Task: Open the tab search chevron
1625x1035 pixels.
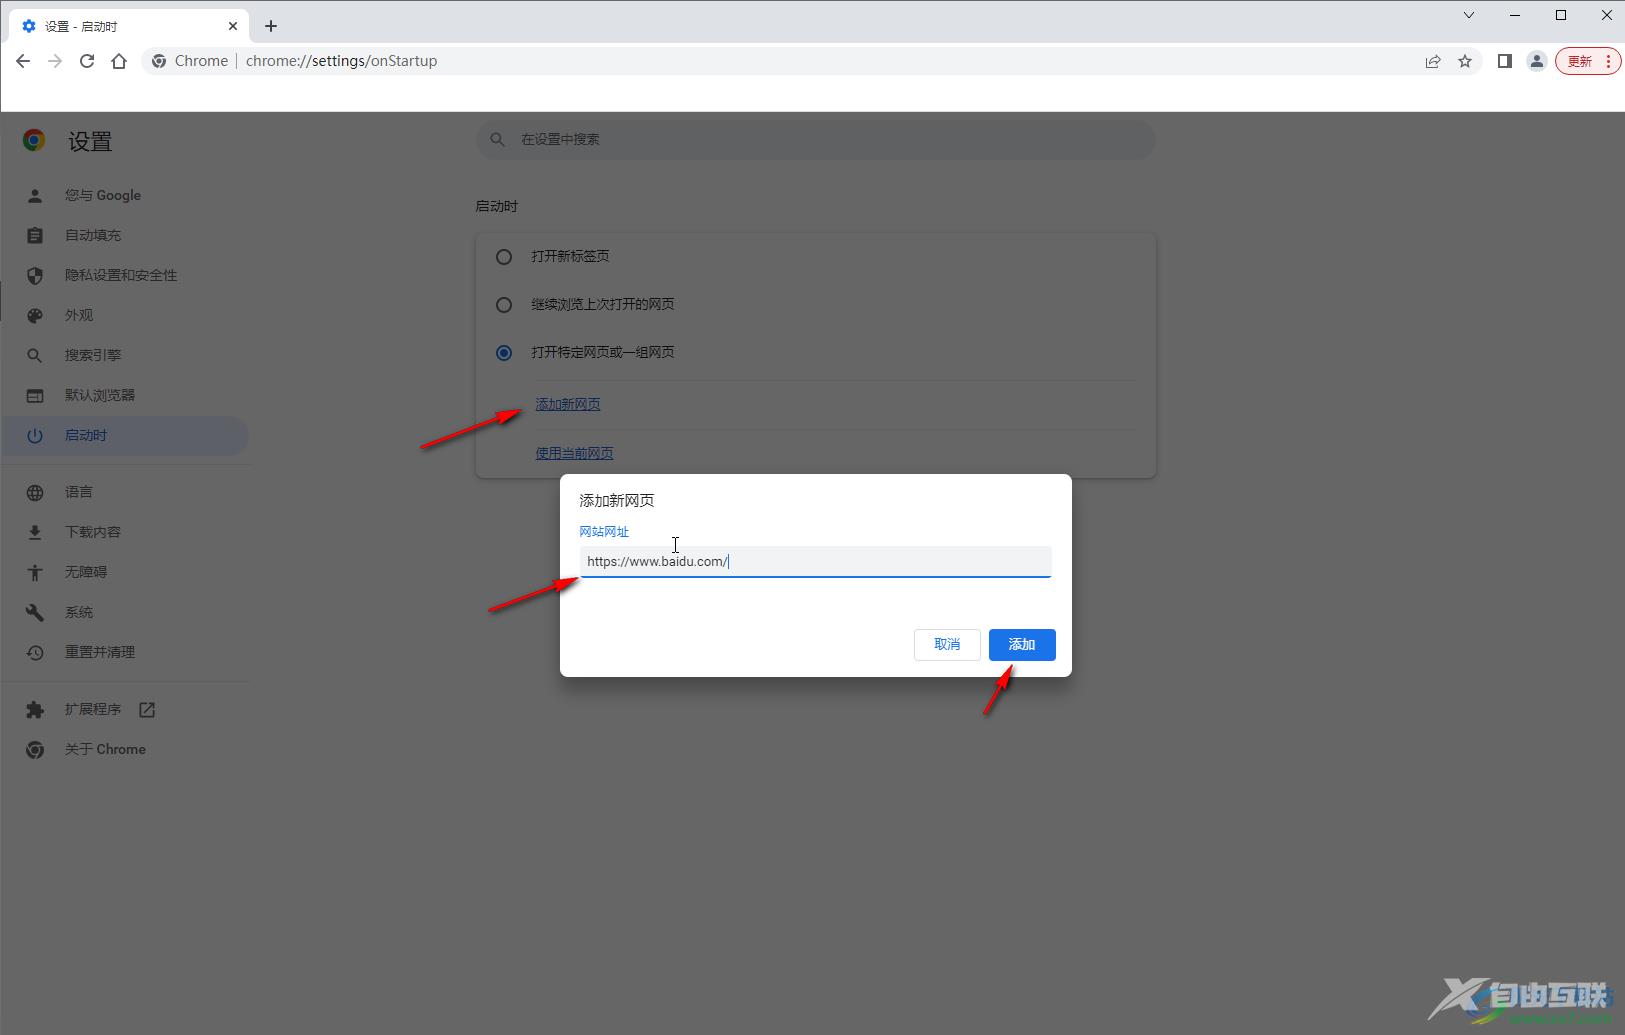Action: (x=1469, y=15)
